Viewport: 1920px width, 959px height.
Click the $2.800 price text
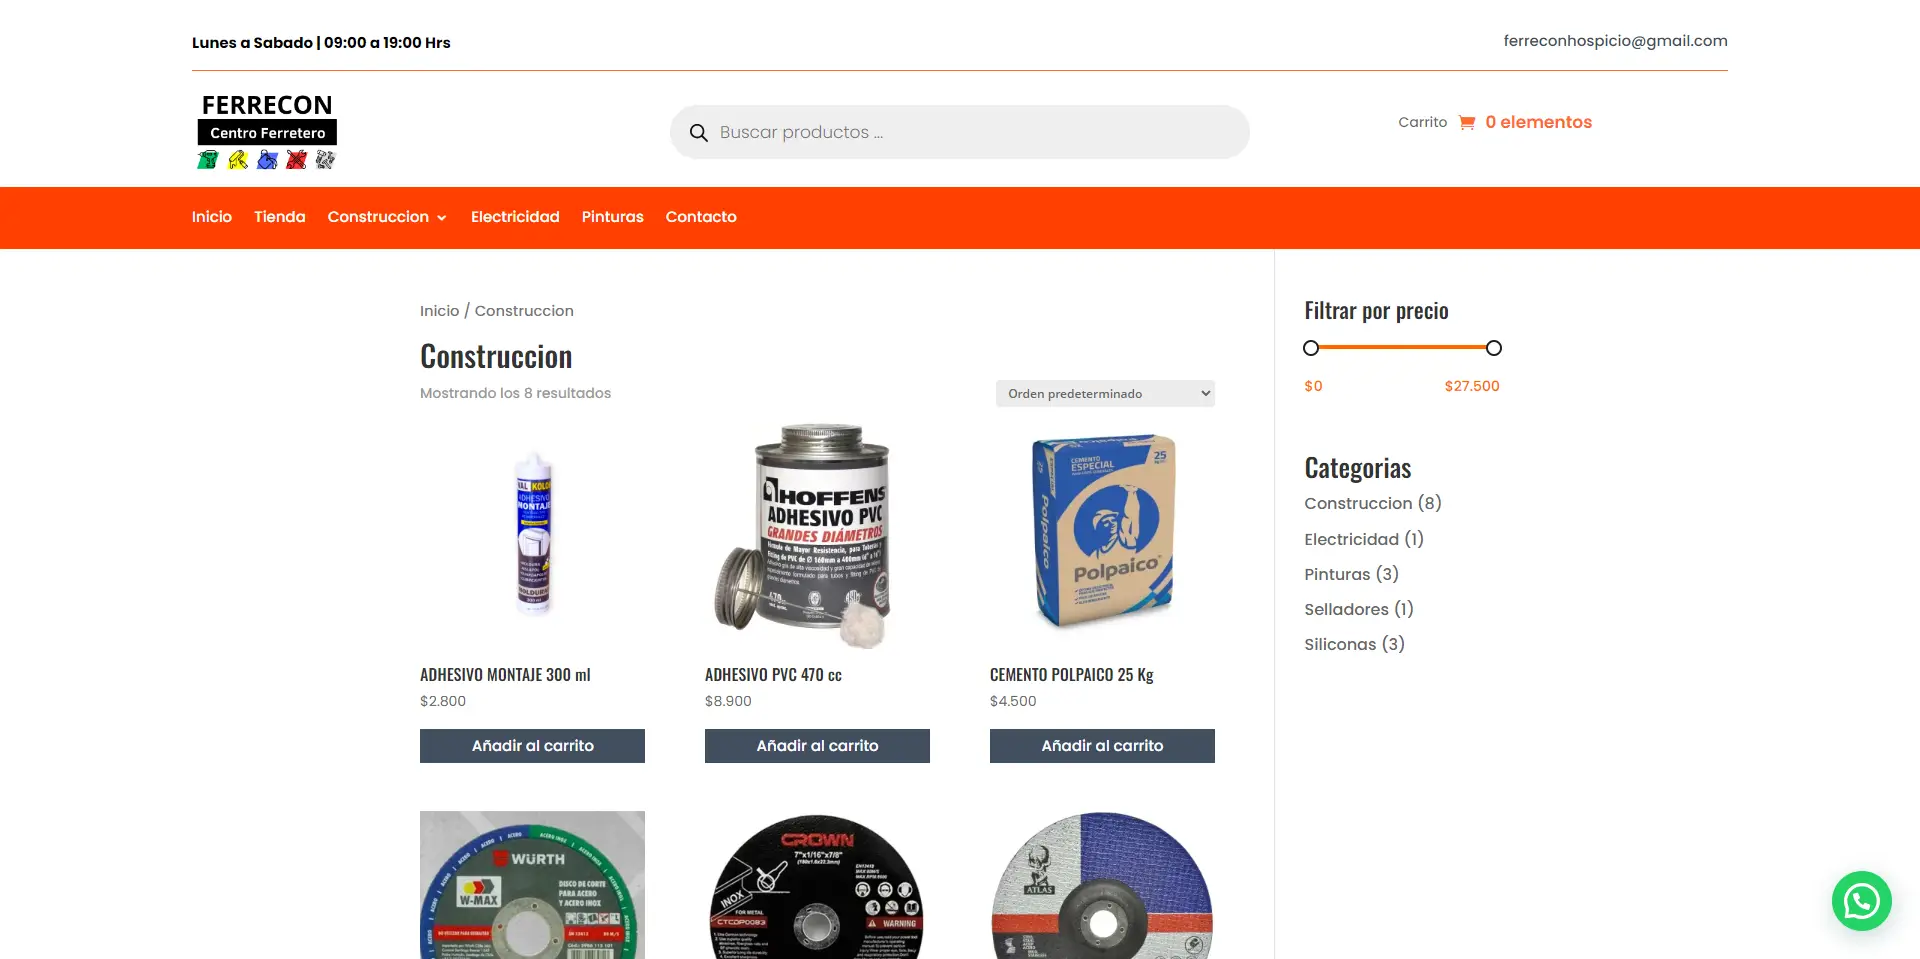point(443,701)
